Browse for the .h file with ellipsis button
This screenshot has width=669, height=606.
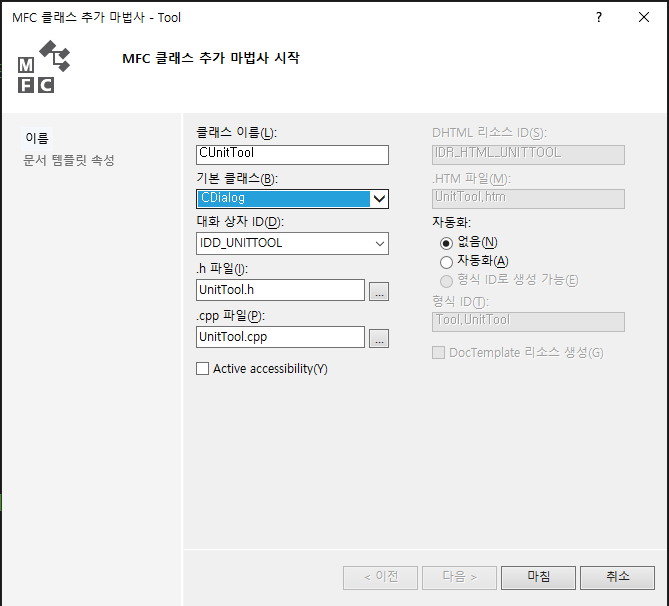[x=379, y=291]
